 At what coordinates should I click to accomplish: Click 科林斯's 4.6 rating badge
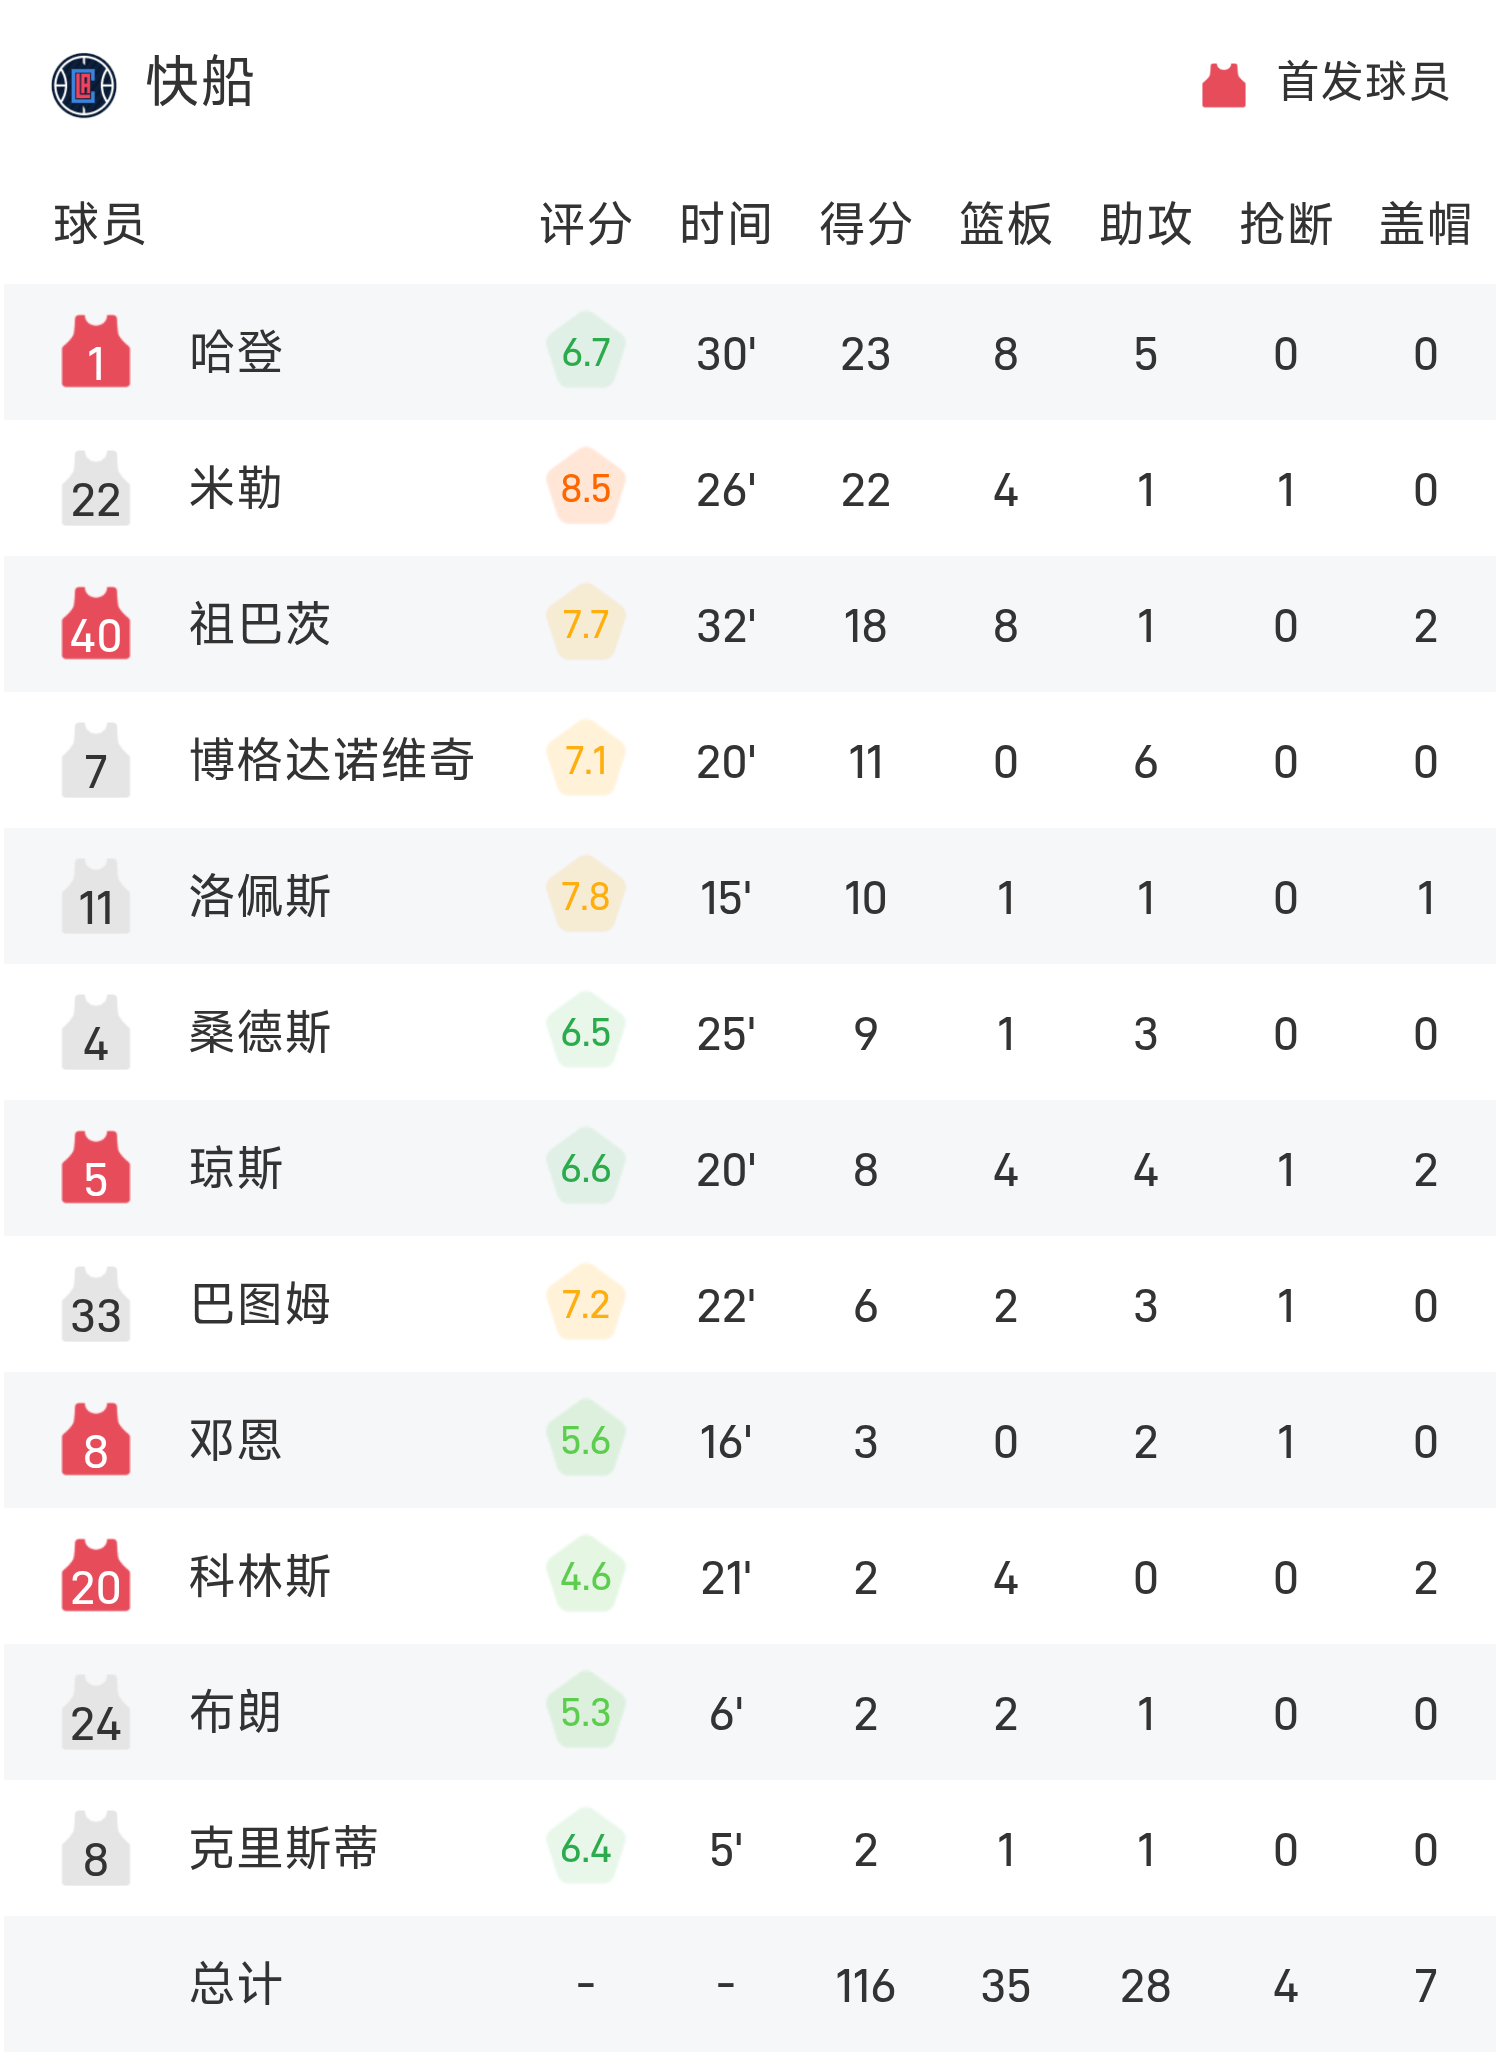coord(586,1576)
